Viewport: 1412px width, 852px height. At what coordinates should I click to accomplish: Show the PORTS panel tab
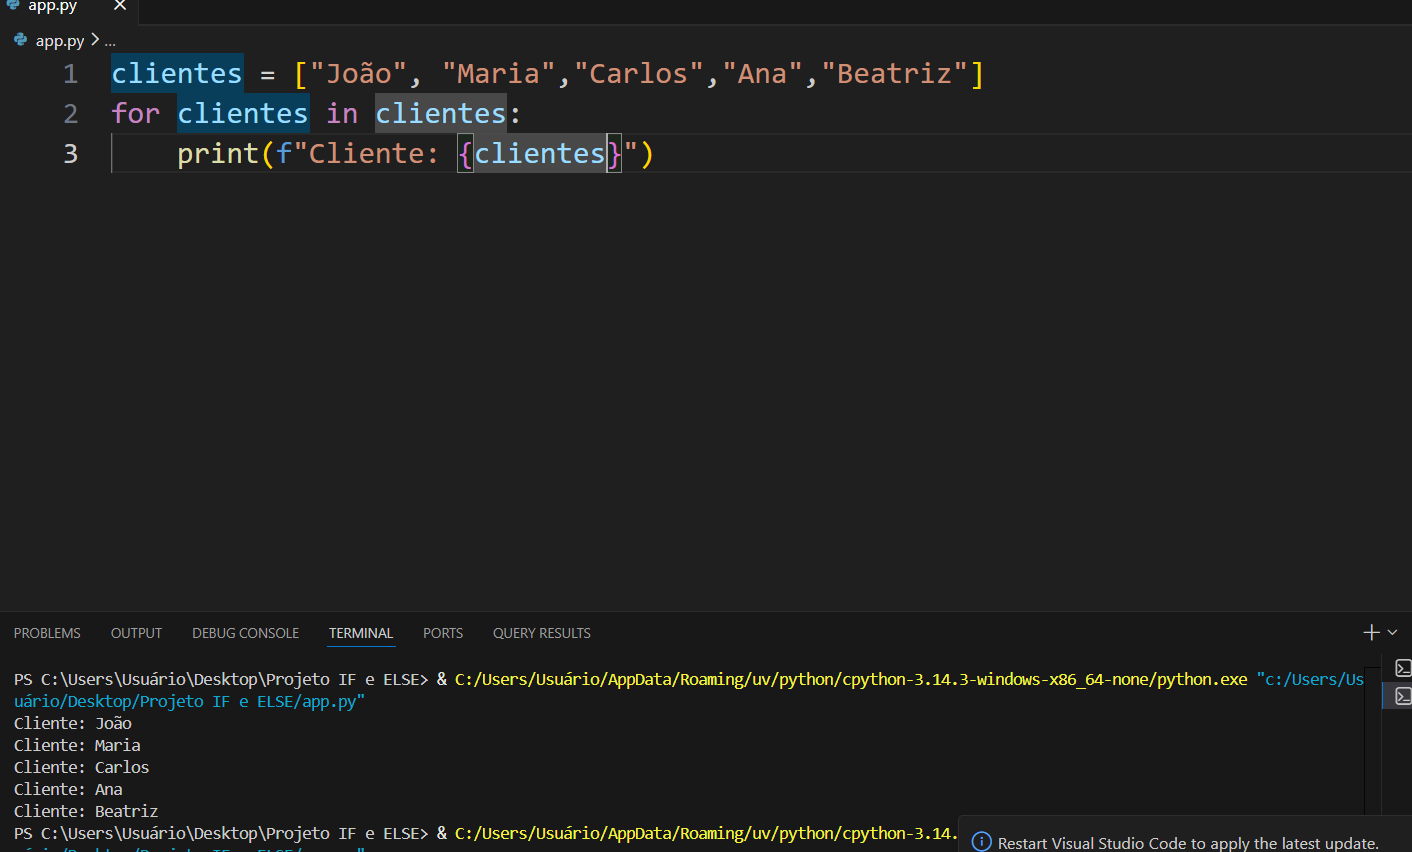pyautogui.click(x=442, y=633)
